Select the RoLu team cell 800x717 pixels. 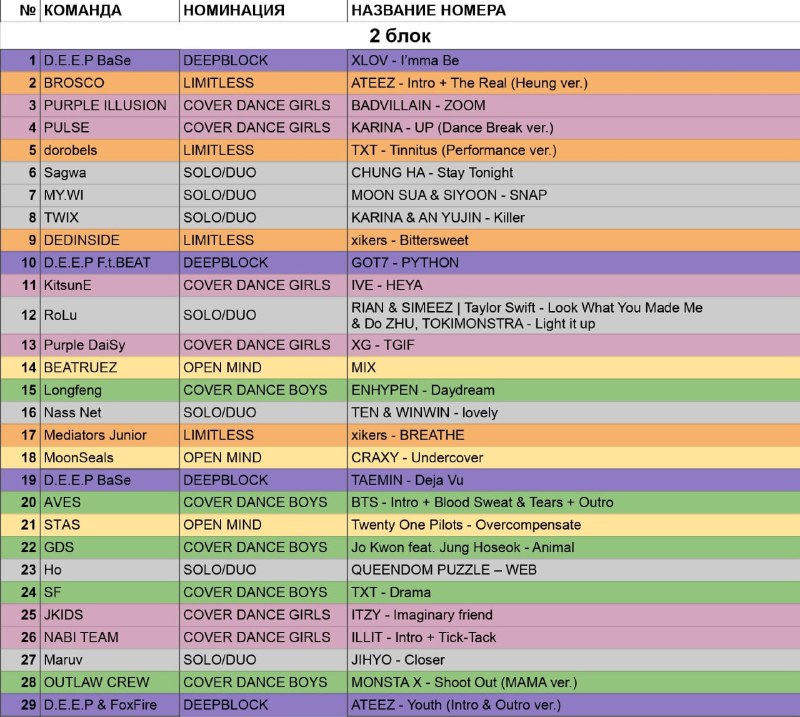(110, 315)
